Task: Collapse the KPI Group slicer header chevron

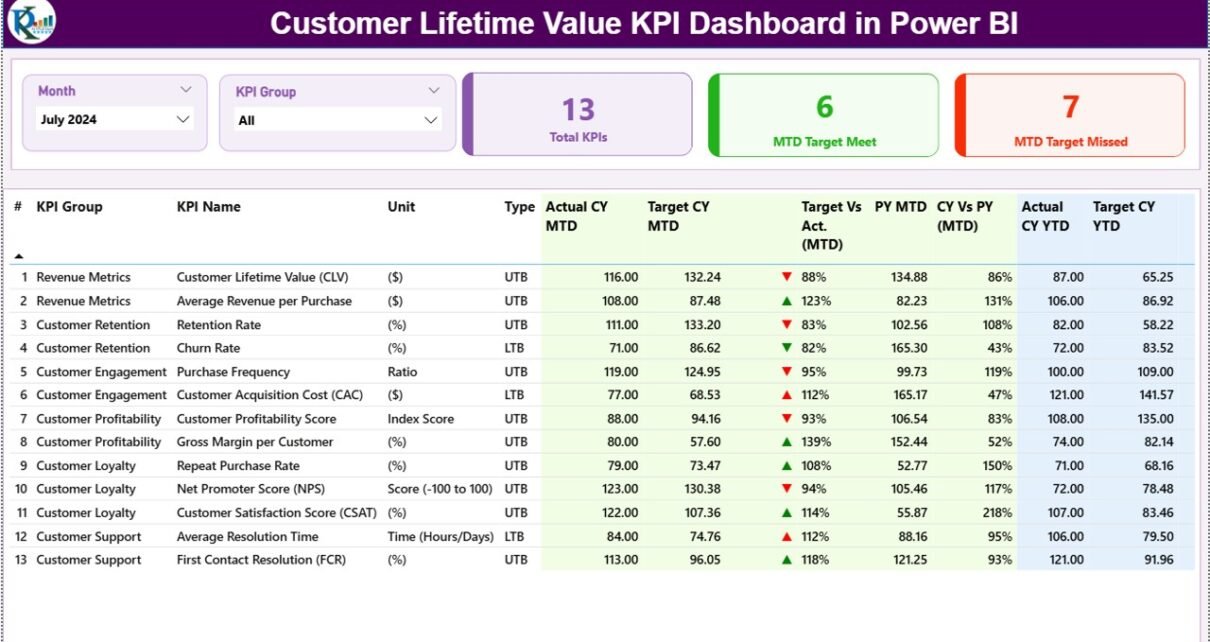Action: 433,91
